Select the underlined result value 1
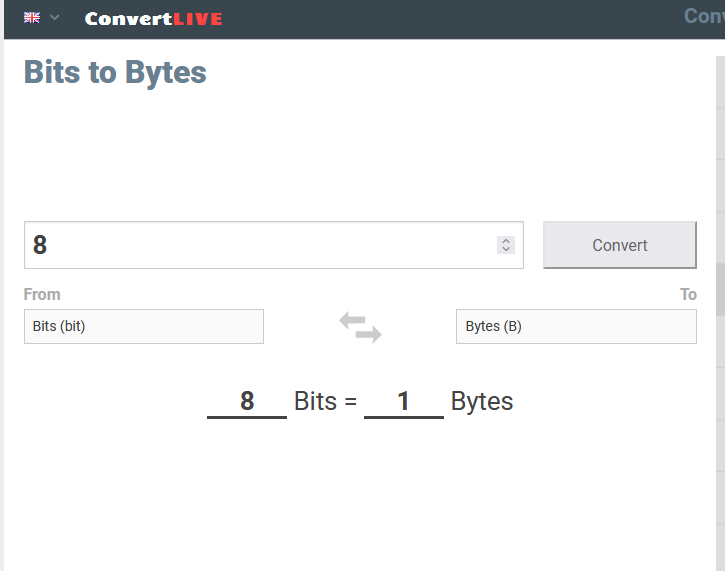This screenshot has width=725, height=571. click(x=404, y=401)
